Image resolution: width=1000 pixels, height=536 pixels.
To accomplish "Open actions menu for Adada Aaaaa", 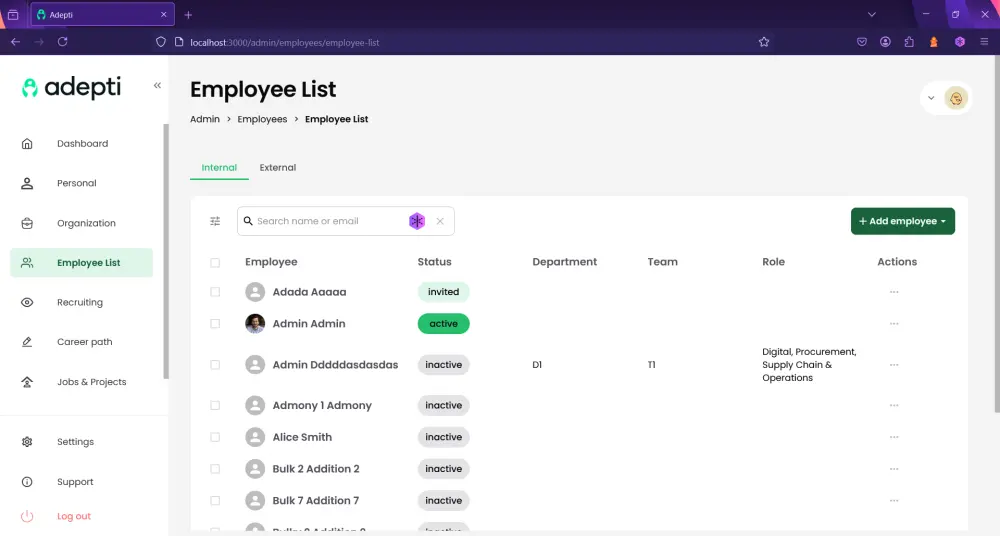I will click(x=894, y=292).
